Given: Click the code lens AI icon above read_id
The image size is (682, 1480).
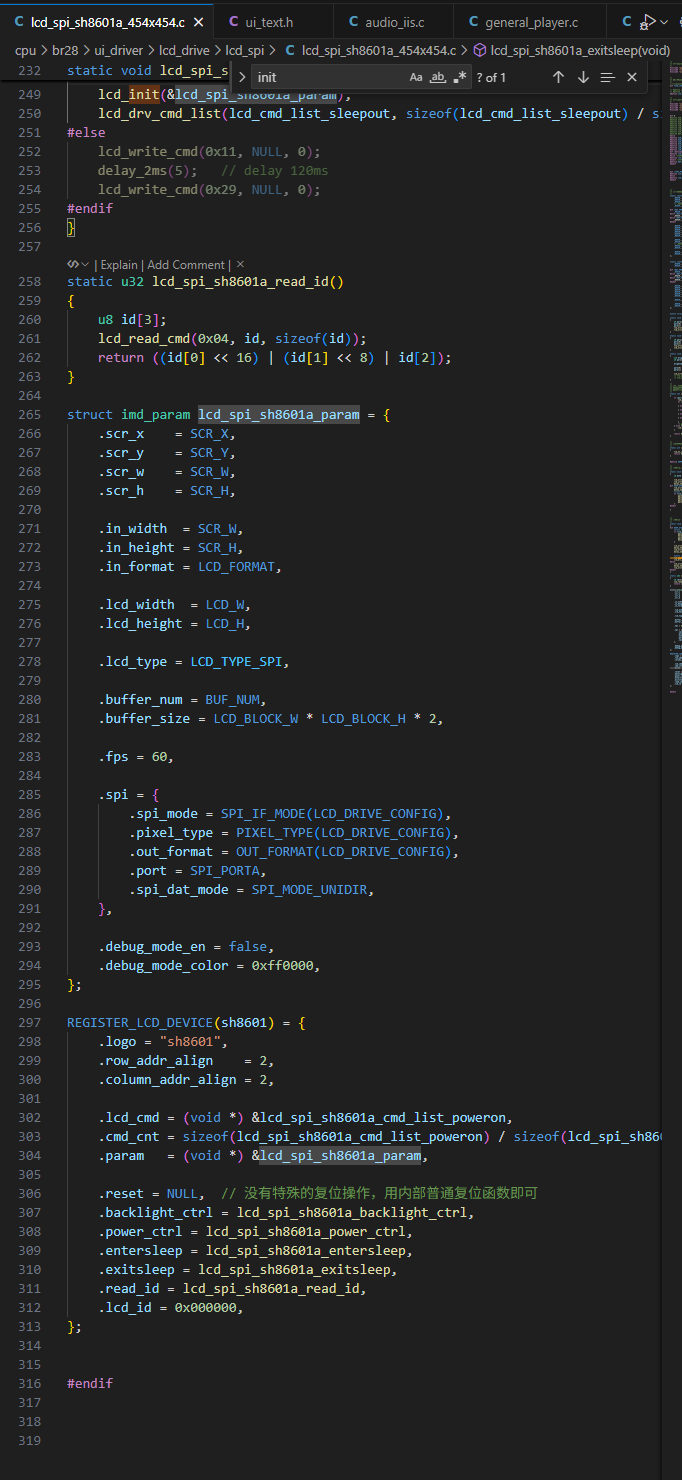Looking at the screenshot, I should [73, 265].
